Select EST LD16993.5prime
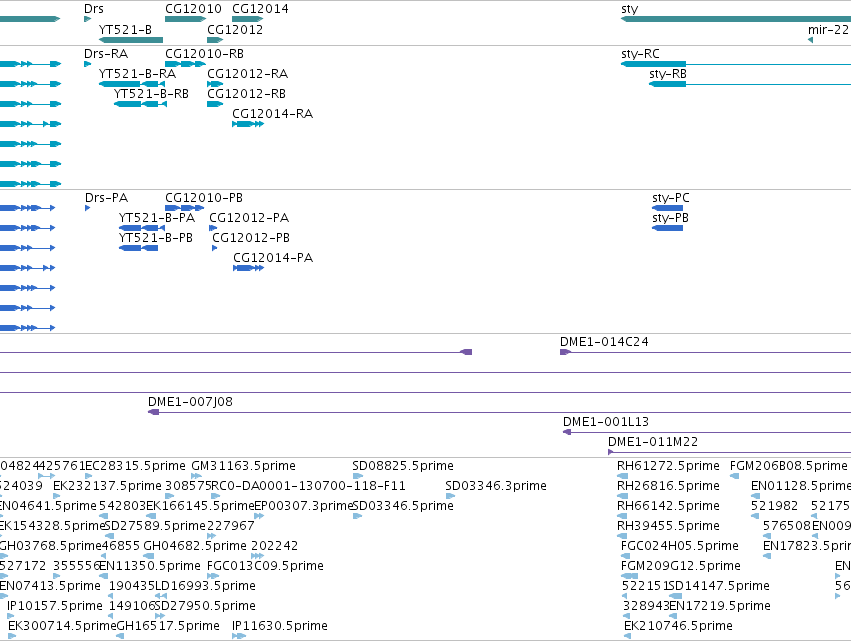Screen dimensions: 851x641 click(205, 586)
